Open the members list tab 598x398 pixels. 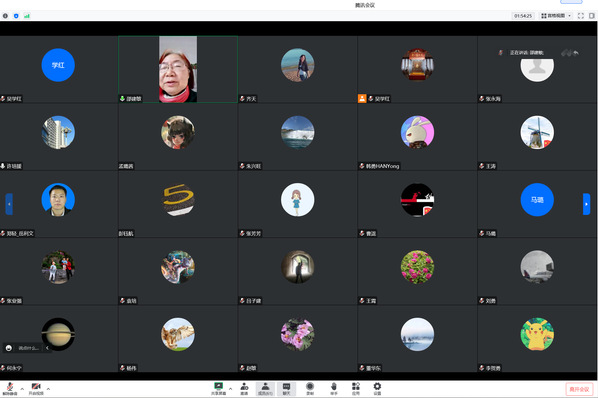click(x=265, y=388)
